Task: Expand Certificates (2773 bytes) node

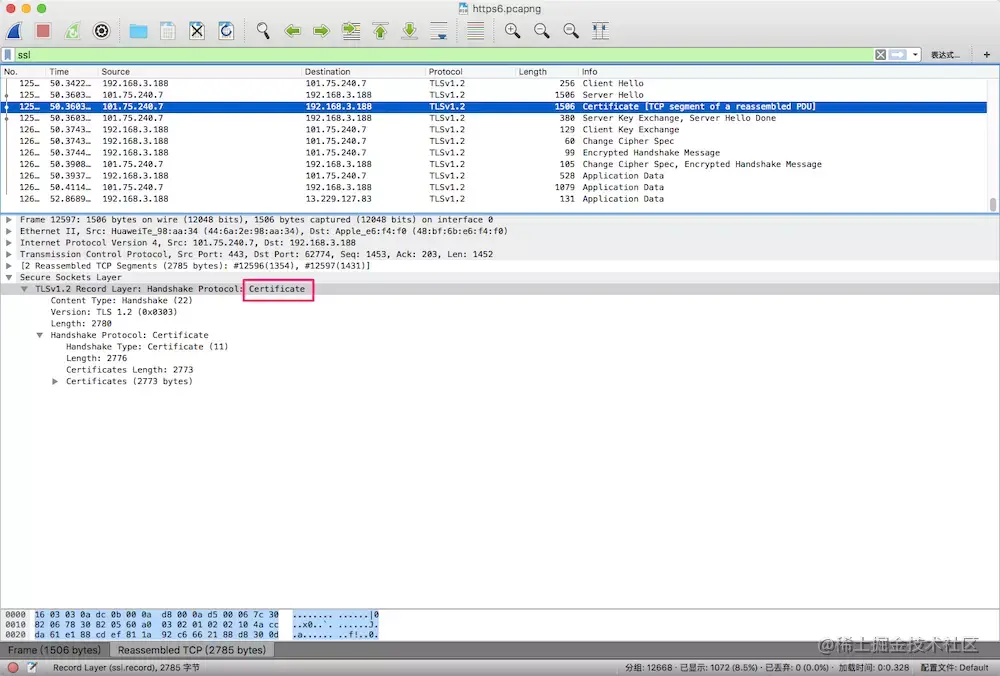Action: pos(55,381)
